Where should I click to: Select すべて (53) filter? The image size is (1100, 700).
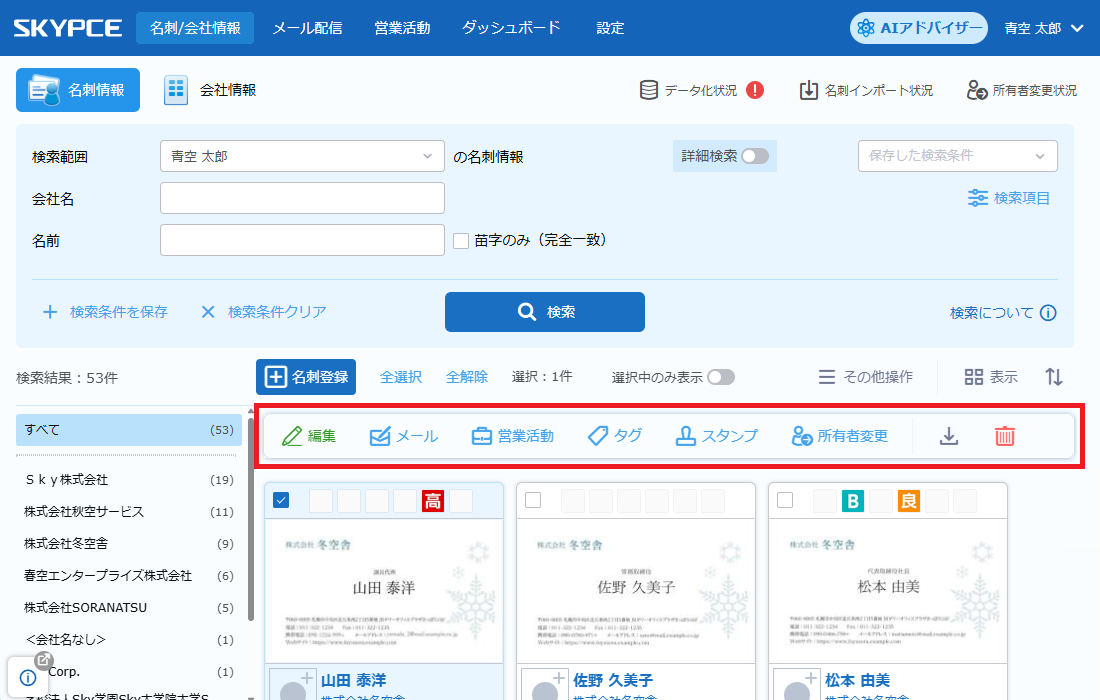point(129,430)
